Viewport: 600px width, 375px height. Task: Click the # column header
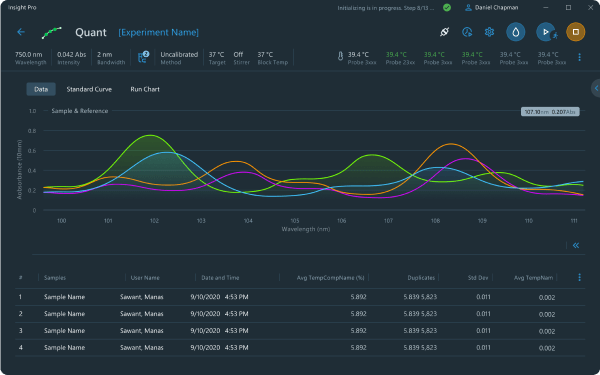click(20, 277)
